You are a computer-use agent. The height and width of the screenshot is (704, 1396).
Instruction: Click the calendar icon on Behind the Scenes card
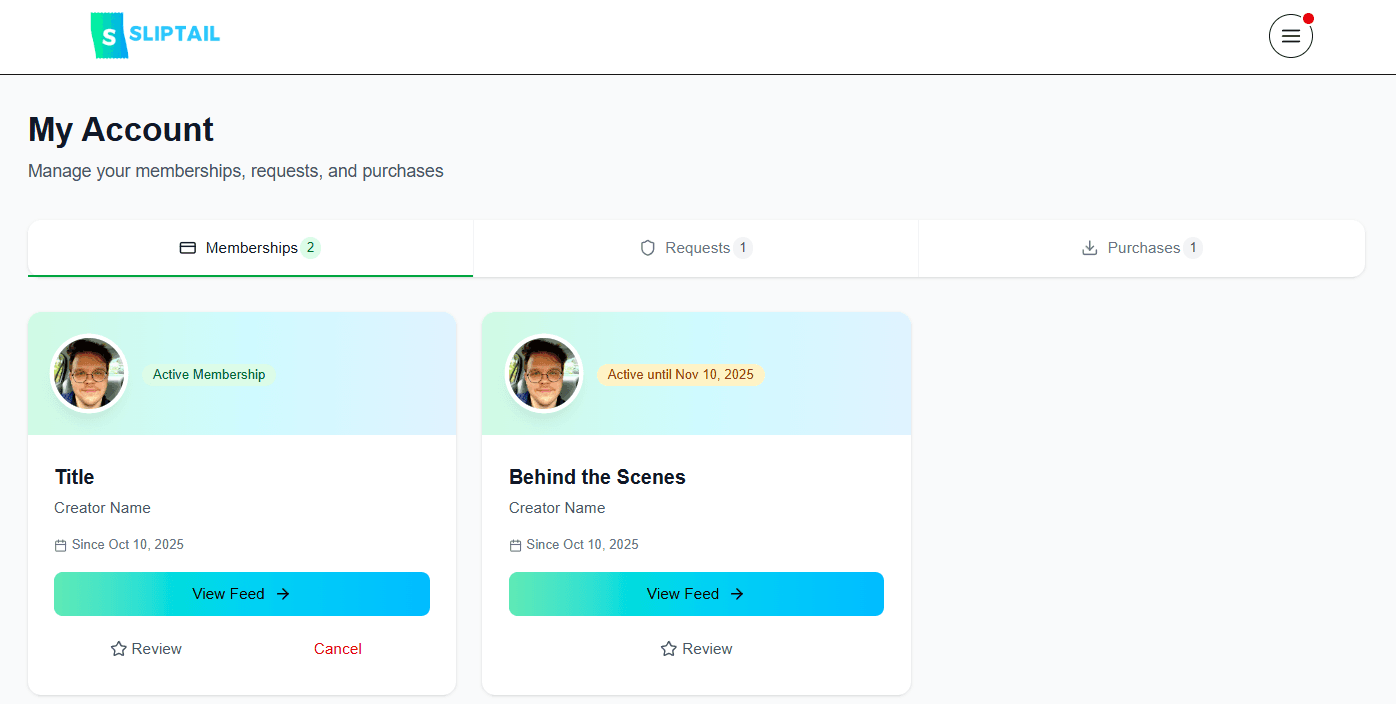(x=516, y=544)
